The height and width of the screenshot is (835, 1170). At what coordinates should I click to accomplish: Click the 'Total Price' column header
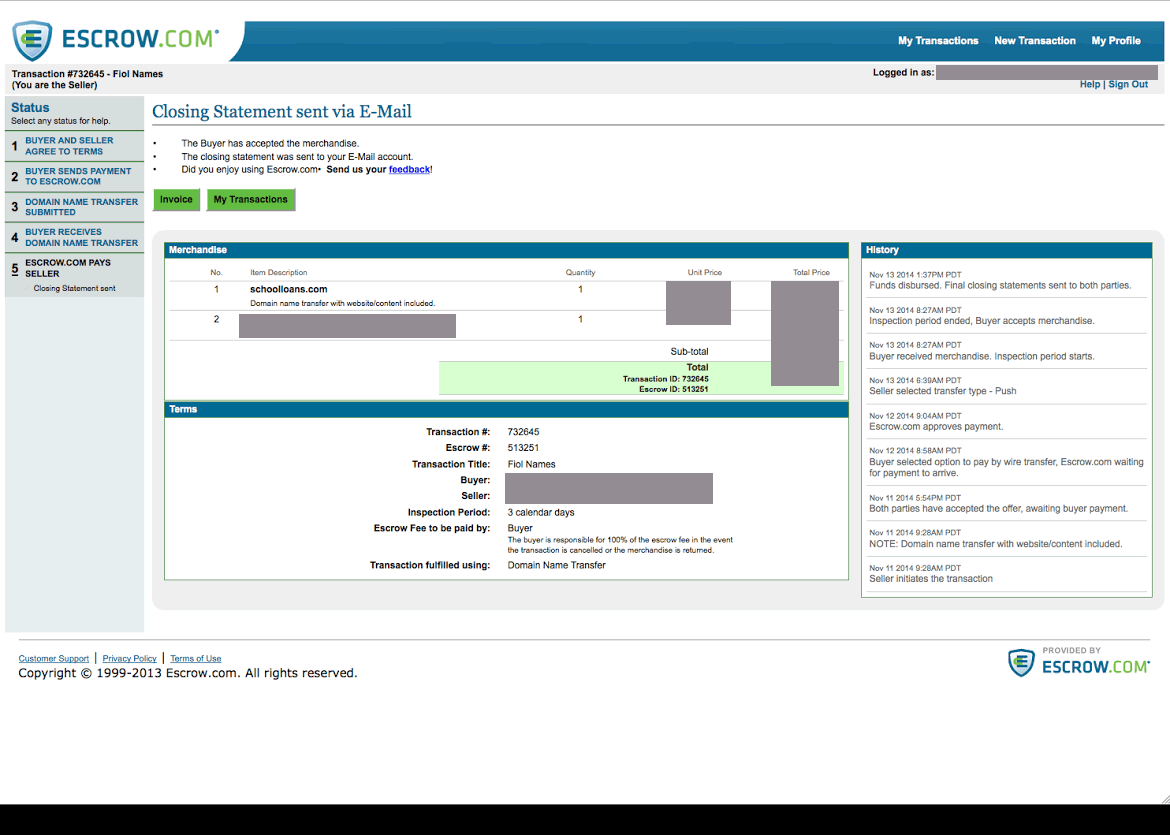pyautogui.click(x=811, y=272)
